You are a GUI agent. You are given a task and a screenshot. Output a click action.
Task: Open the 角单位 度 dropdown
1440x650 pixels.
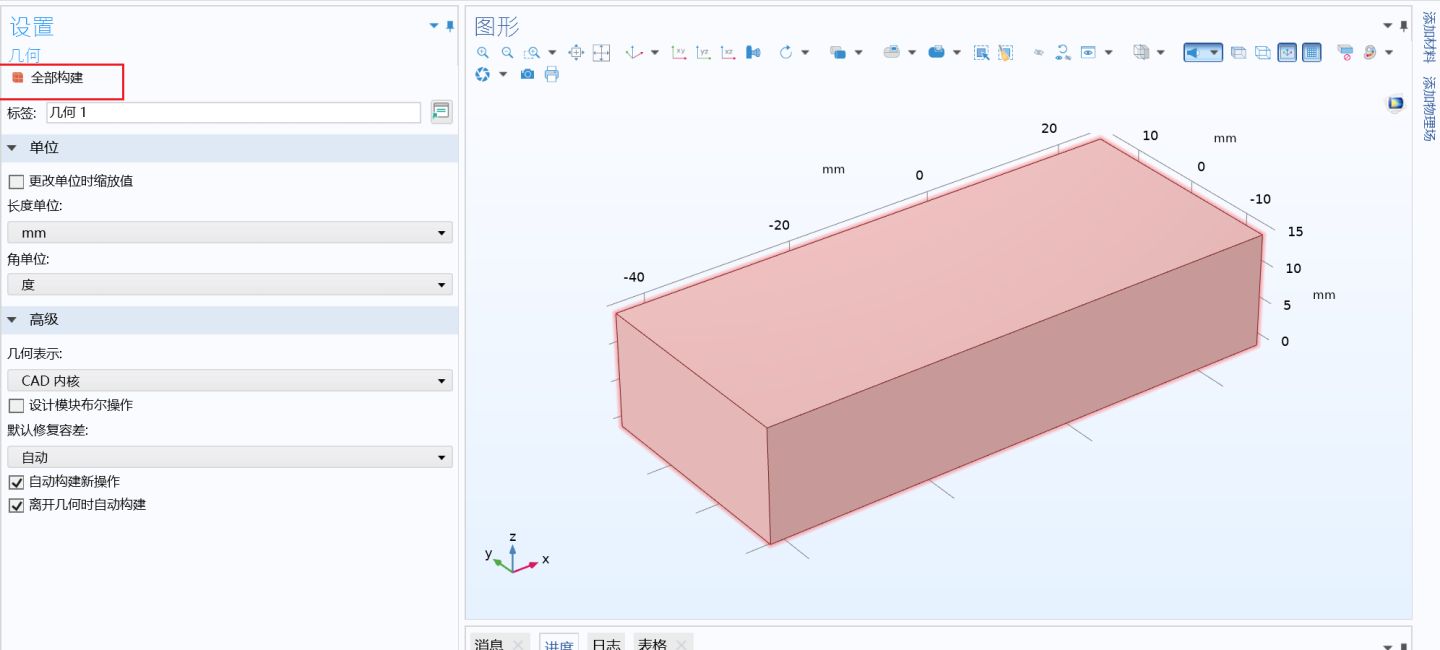pyautogui.click(x=230, y=285)
